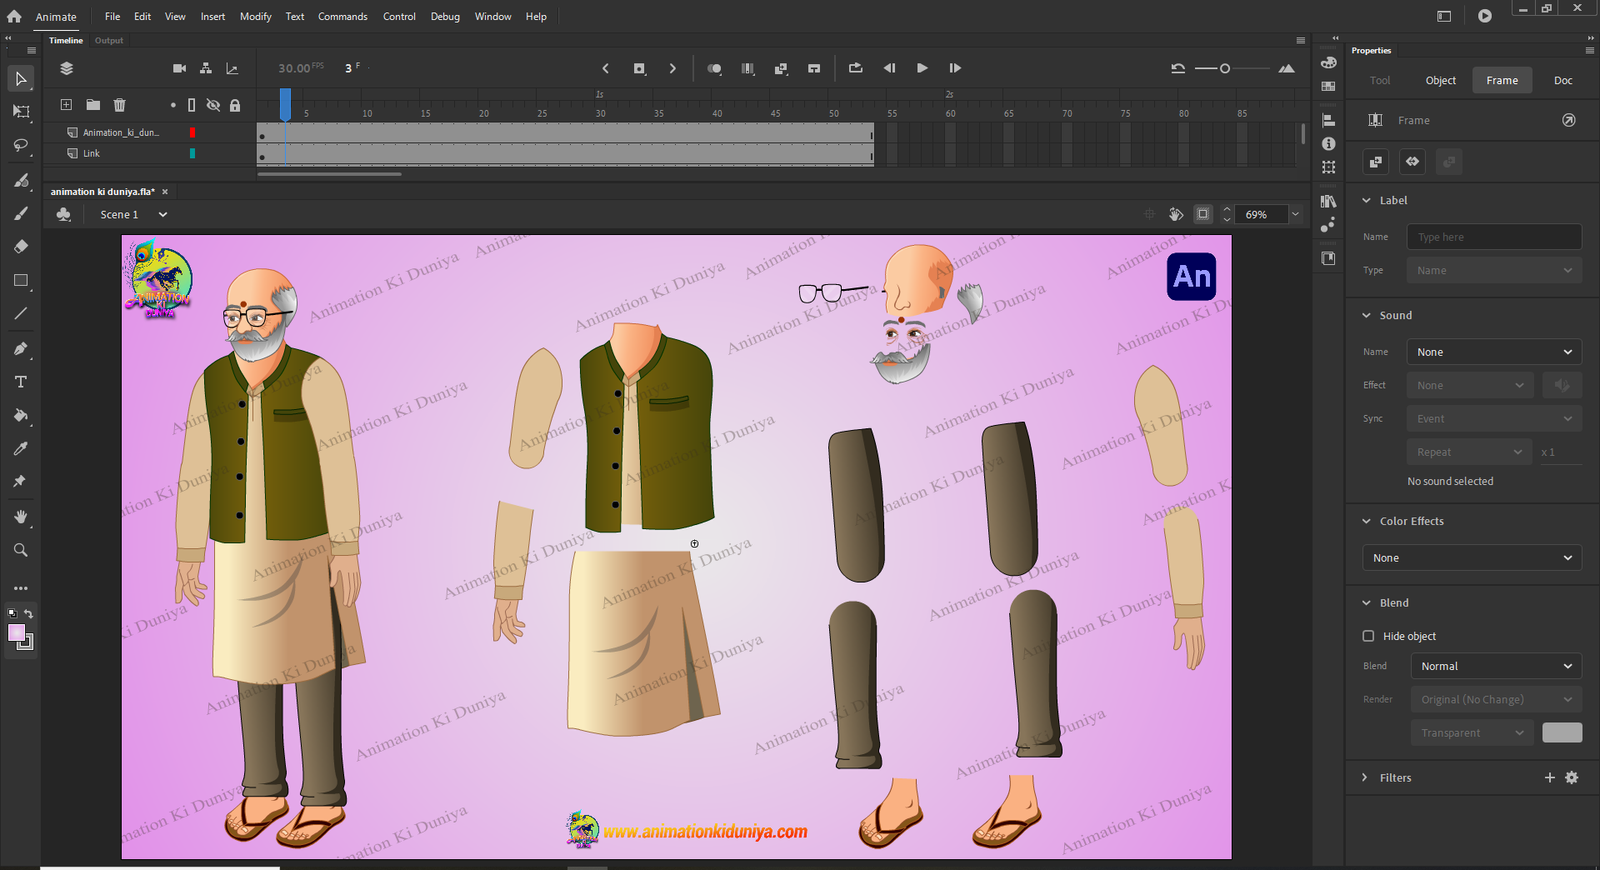Select the Paint Bucket tool

20,415
